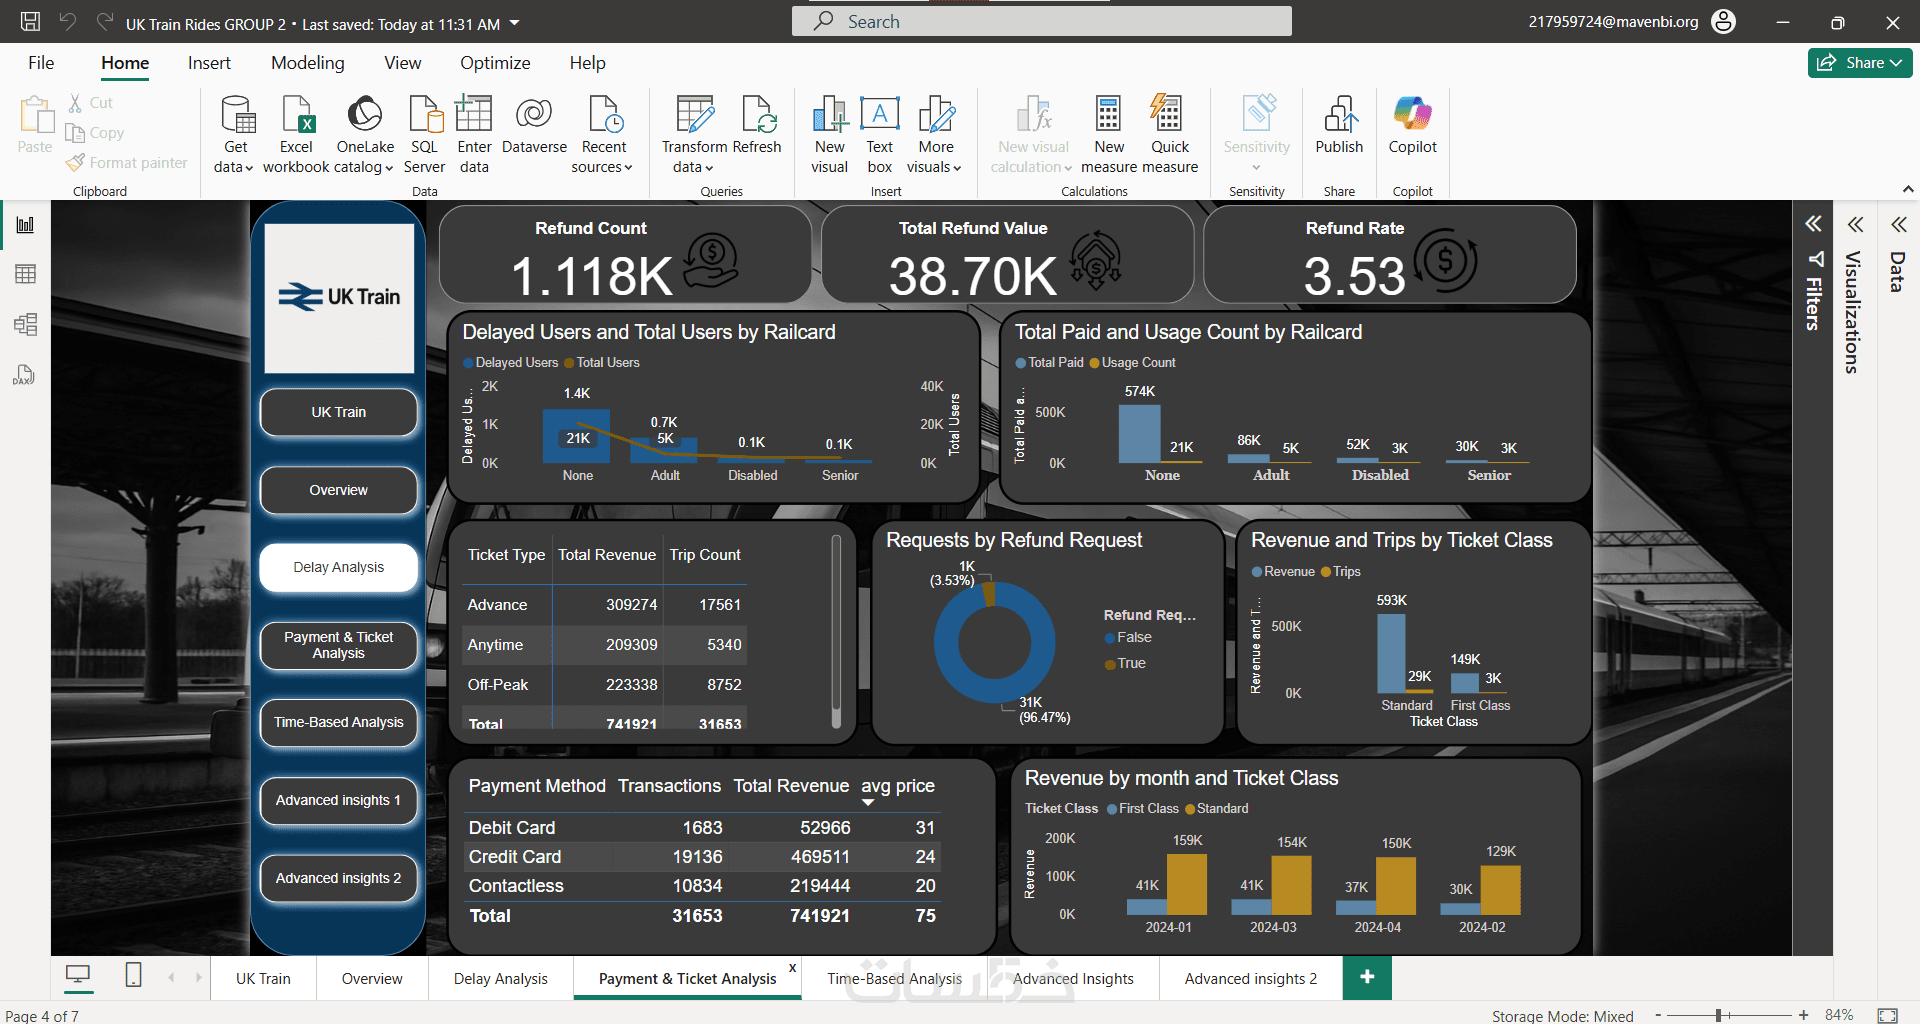
Task: Click ticket type table scrollbar
Action: tap(836, 632)
